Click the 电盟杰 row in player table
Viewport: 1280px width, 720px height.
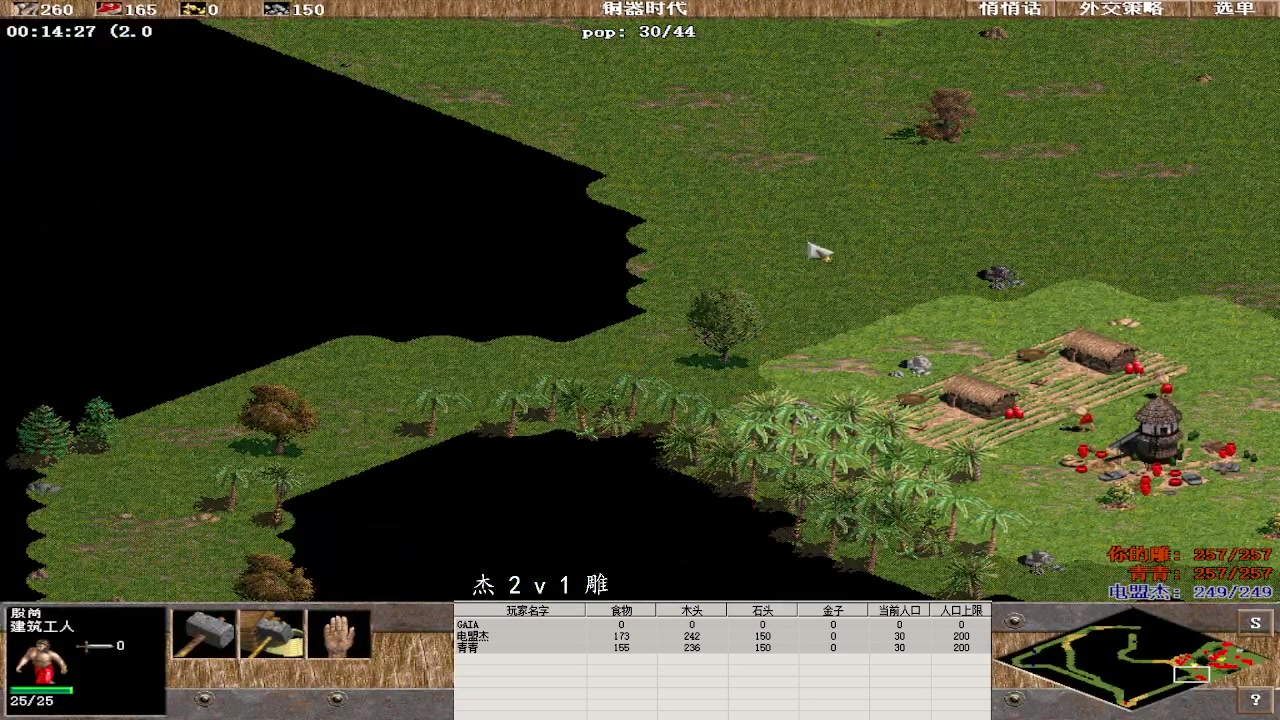pyautogui.click(x=722, y=636)
